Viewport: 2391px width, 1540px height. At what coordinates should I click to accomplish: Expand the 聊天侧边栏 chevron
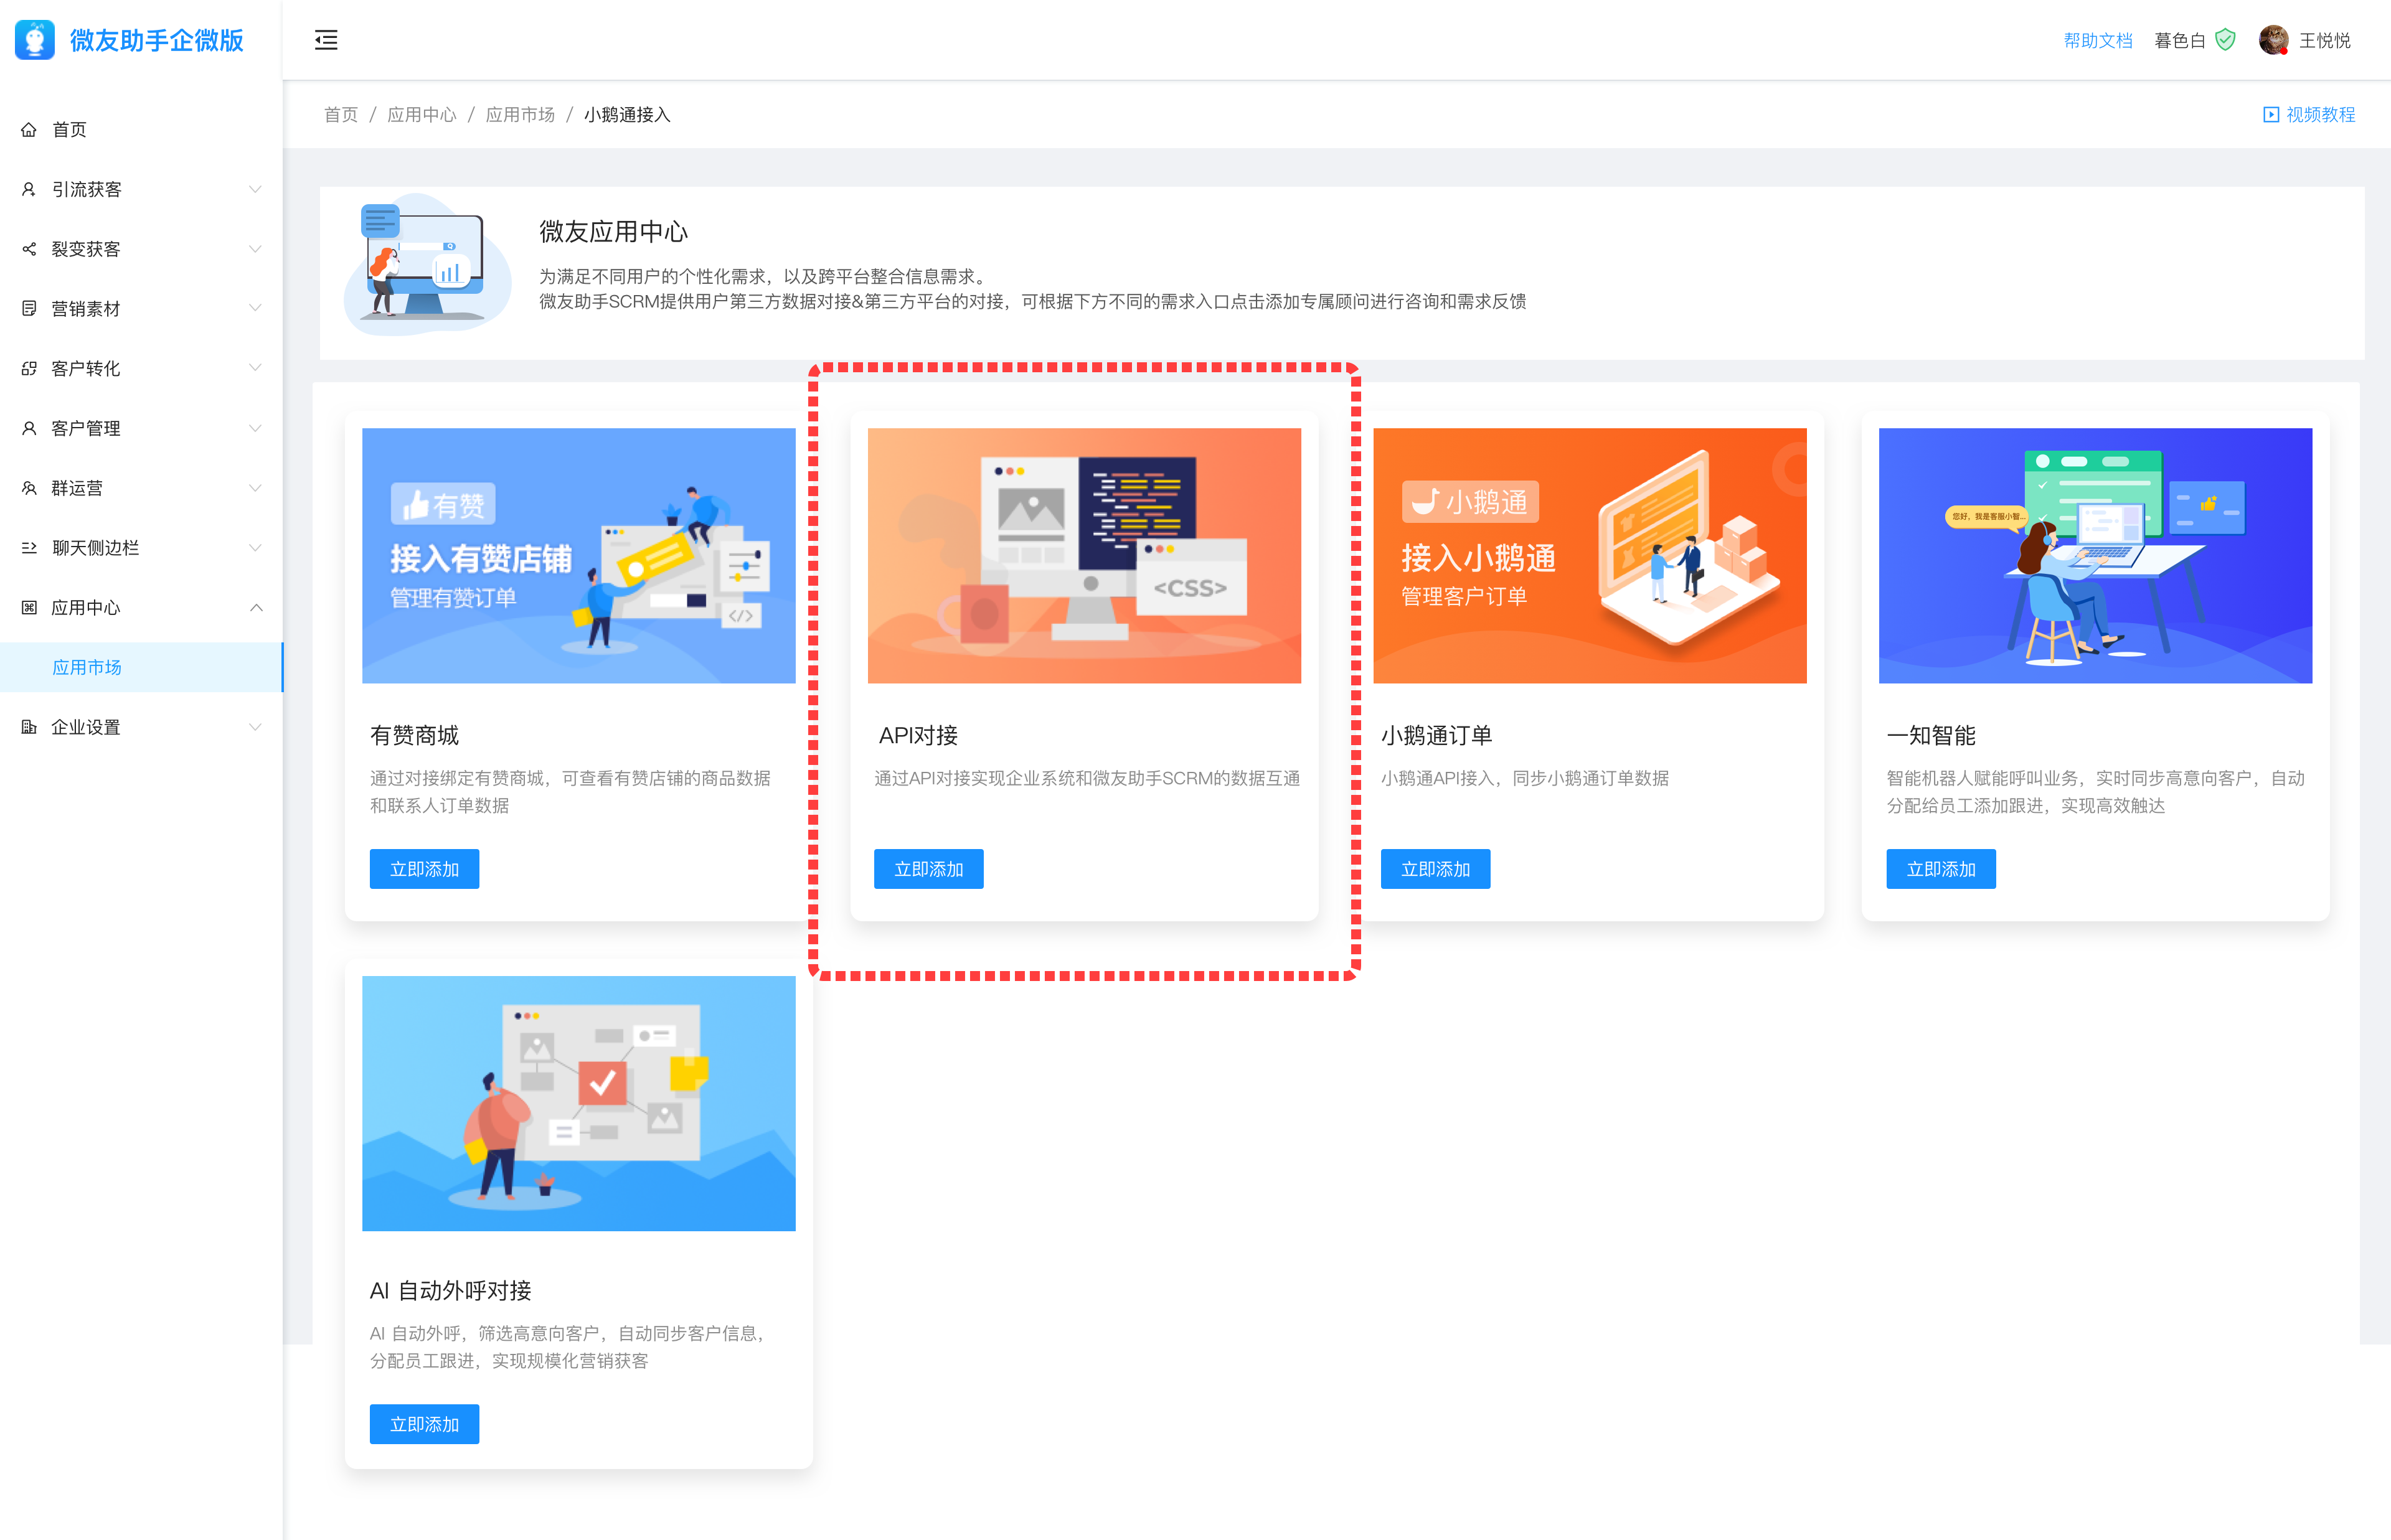pos(256,548)
